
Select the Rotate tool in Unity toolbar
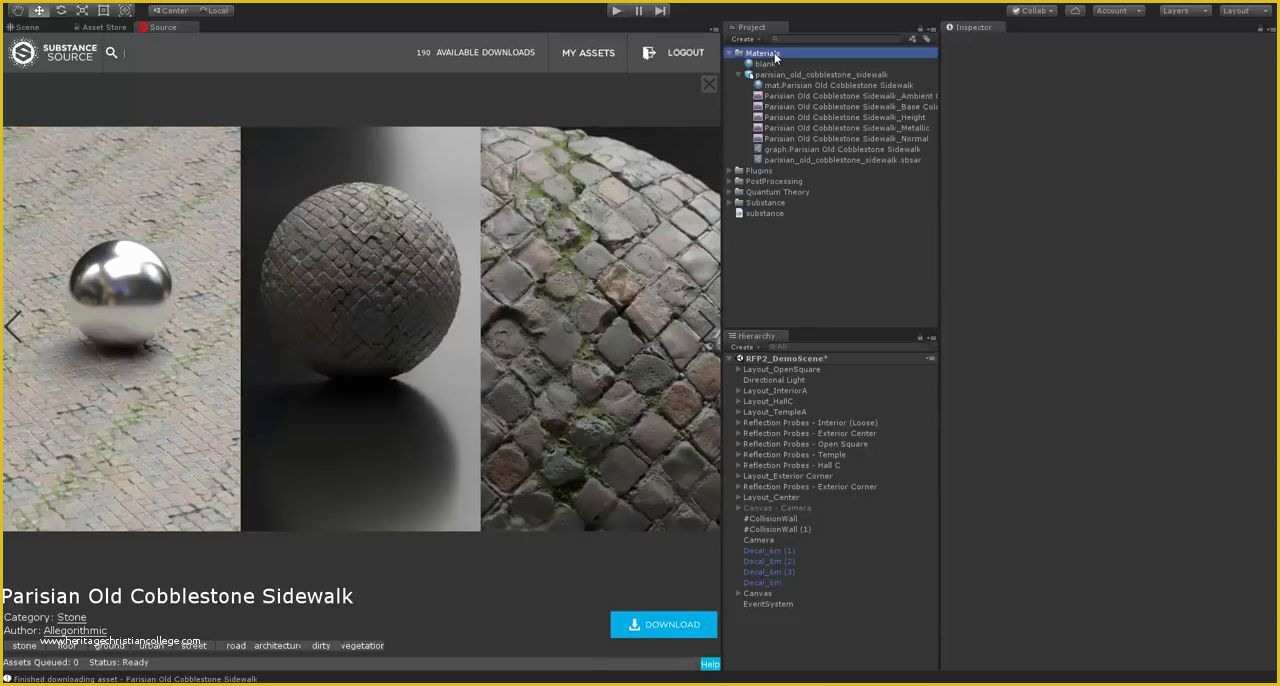pyautogui.click(x=61, y=10)
